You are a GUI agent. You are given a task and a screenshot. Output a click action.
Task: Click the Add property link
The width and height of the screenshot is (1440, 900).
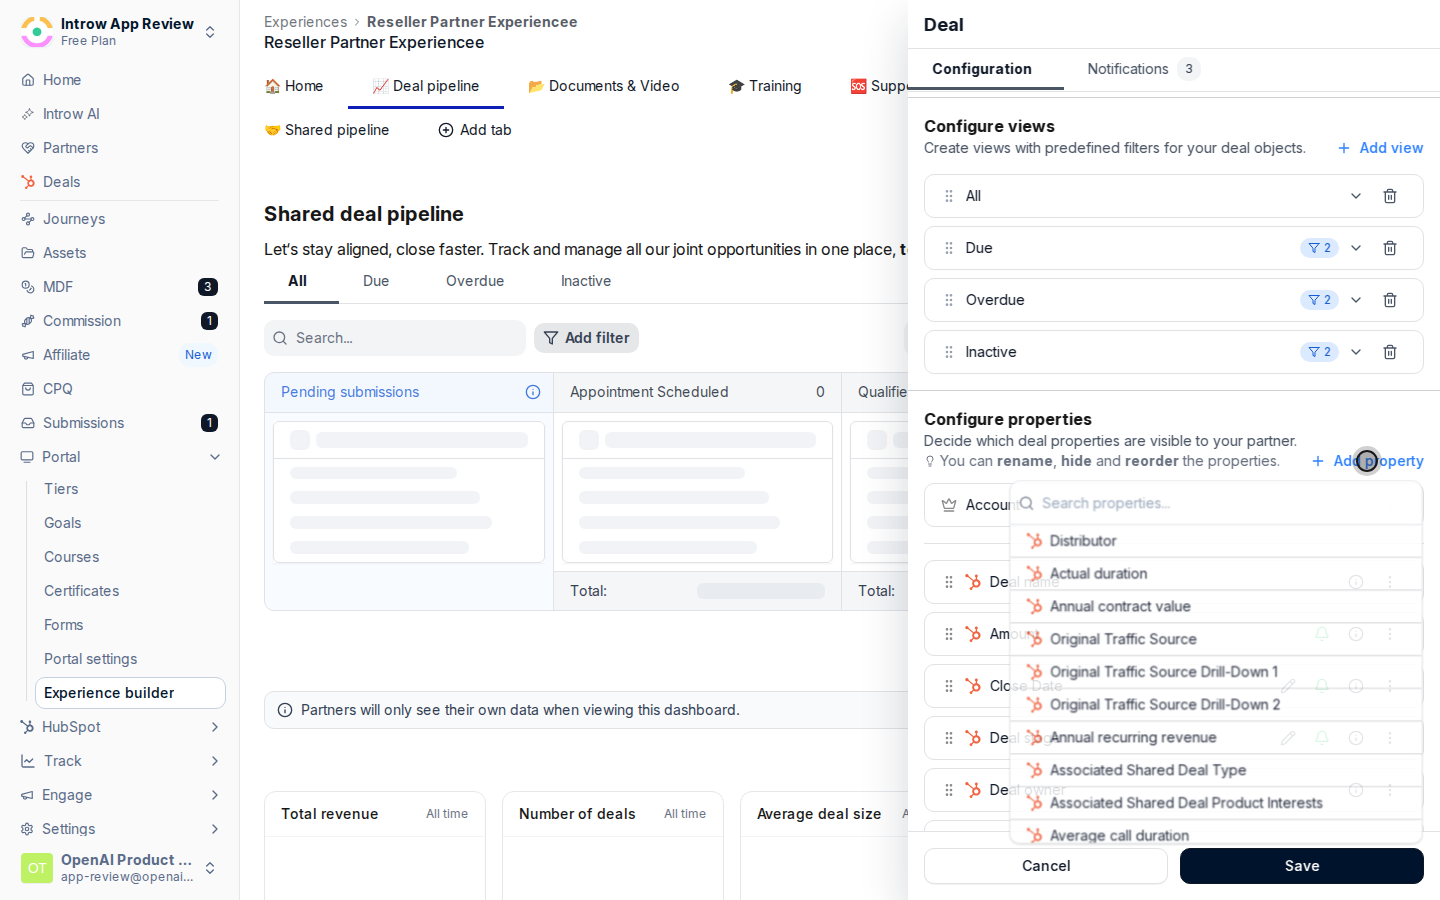(x=1367, y=461)
